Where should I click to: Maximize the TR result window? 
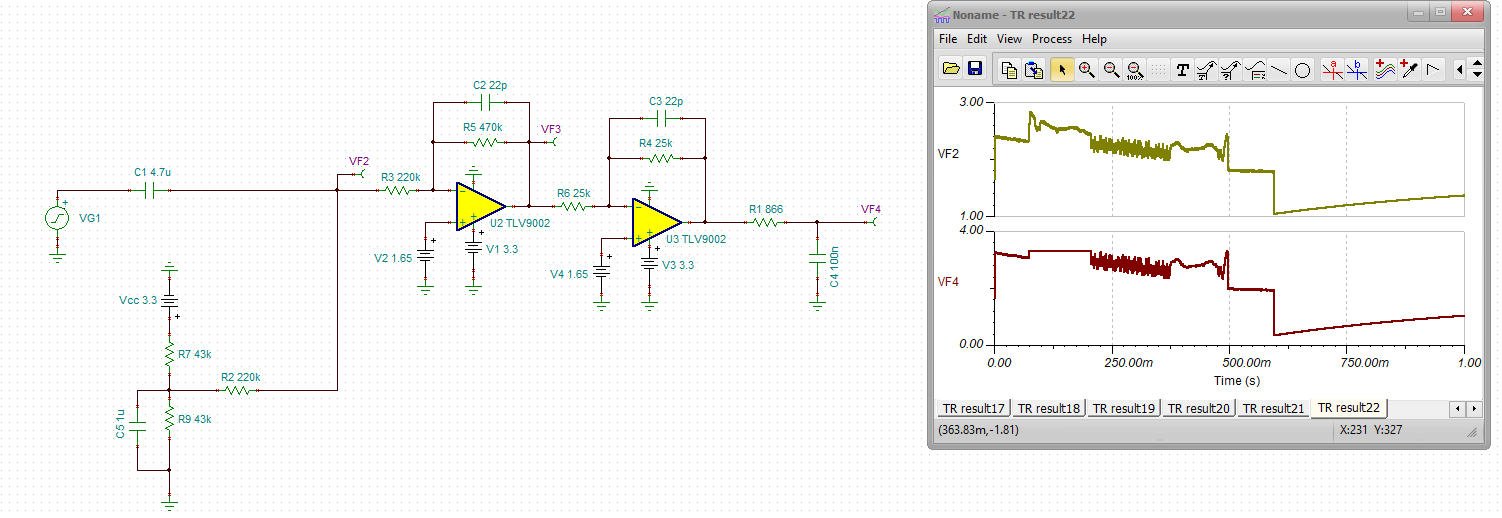pos(1440,12)
